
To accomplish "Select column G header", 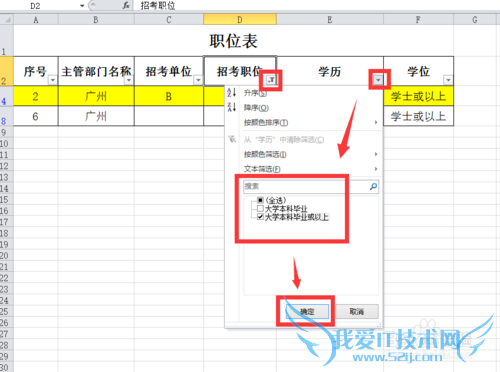I will click(475, 20).
